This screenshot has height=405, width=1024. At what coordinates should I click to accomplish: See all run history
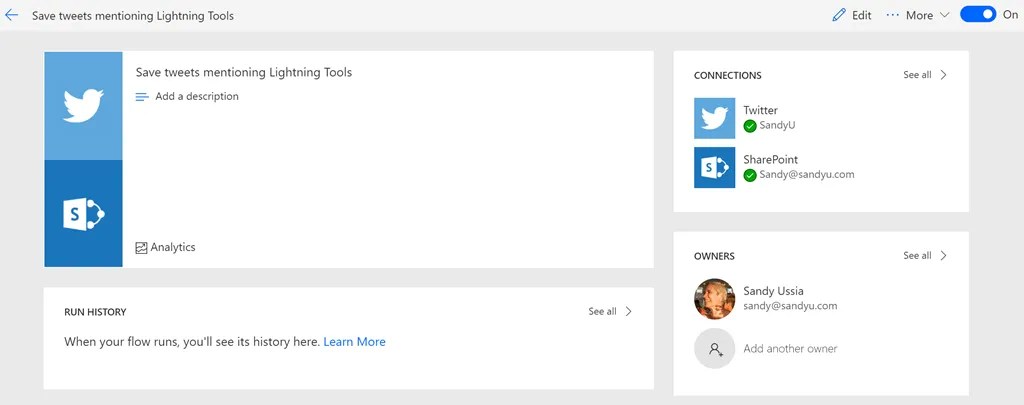pos(602,312)
